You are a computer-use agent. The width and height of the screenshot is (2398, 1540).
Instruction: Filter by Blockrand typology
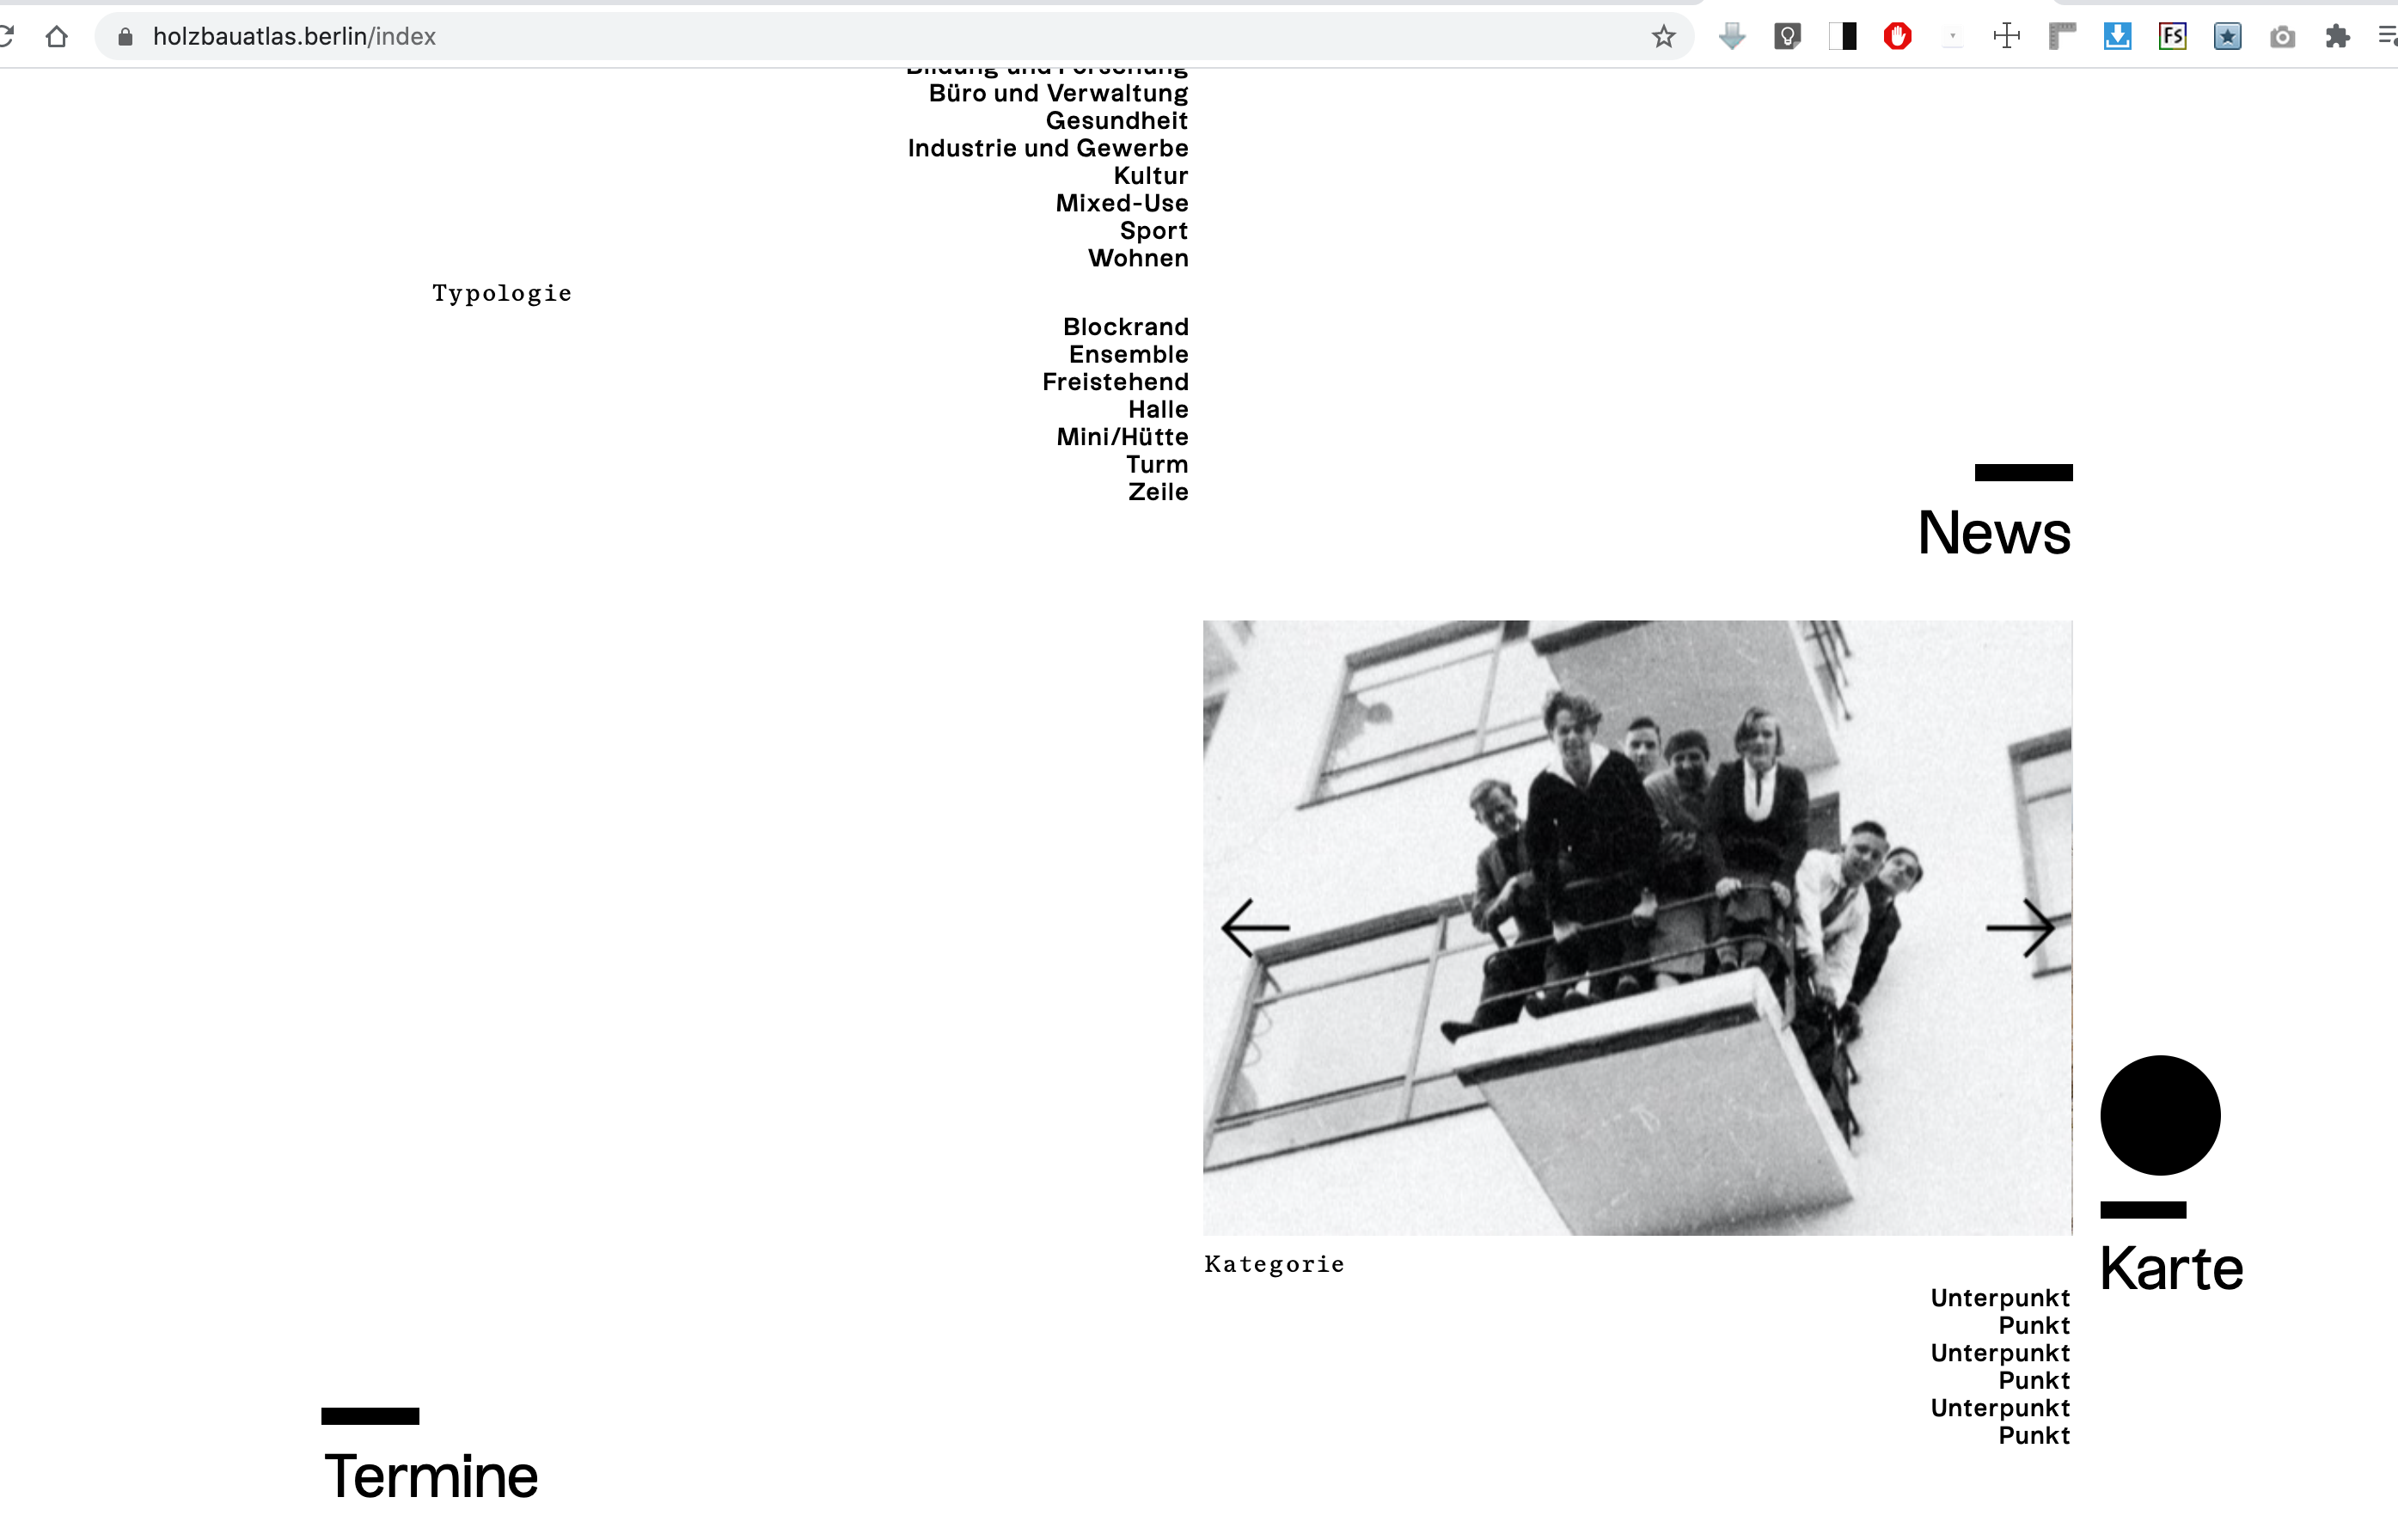(1125, 327)
